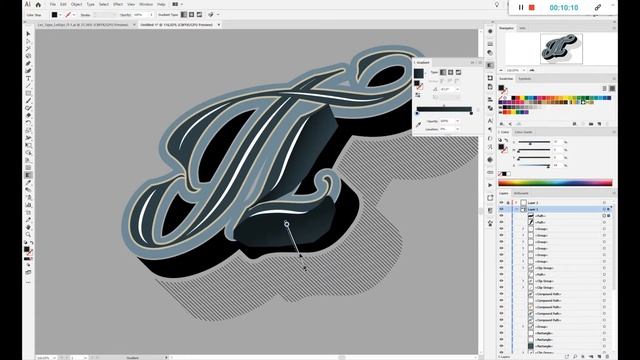
Task: Switch to the first document tab
Action: [x=83, y=25]
